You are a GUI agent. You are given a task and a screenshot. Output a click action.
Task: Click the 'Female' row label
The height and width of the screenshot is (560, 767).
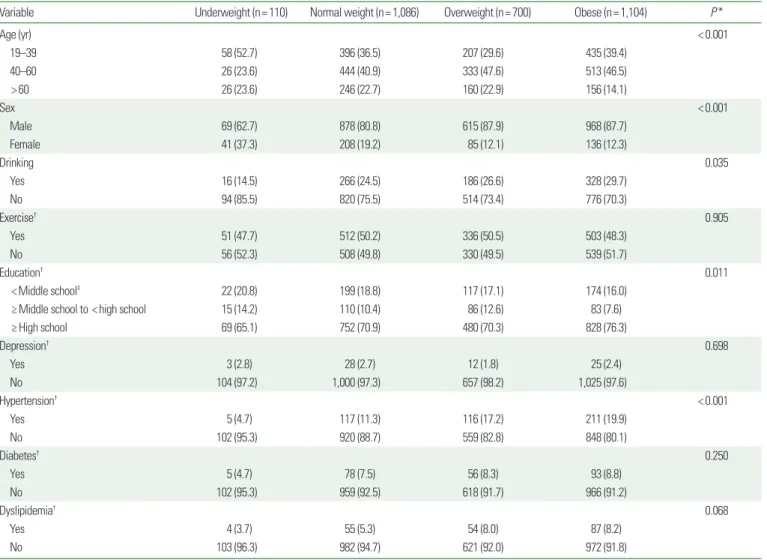pos(25,144)
